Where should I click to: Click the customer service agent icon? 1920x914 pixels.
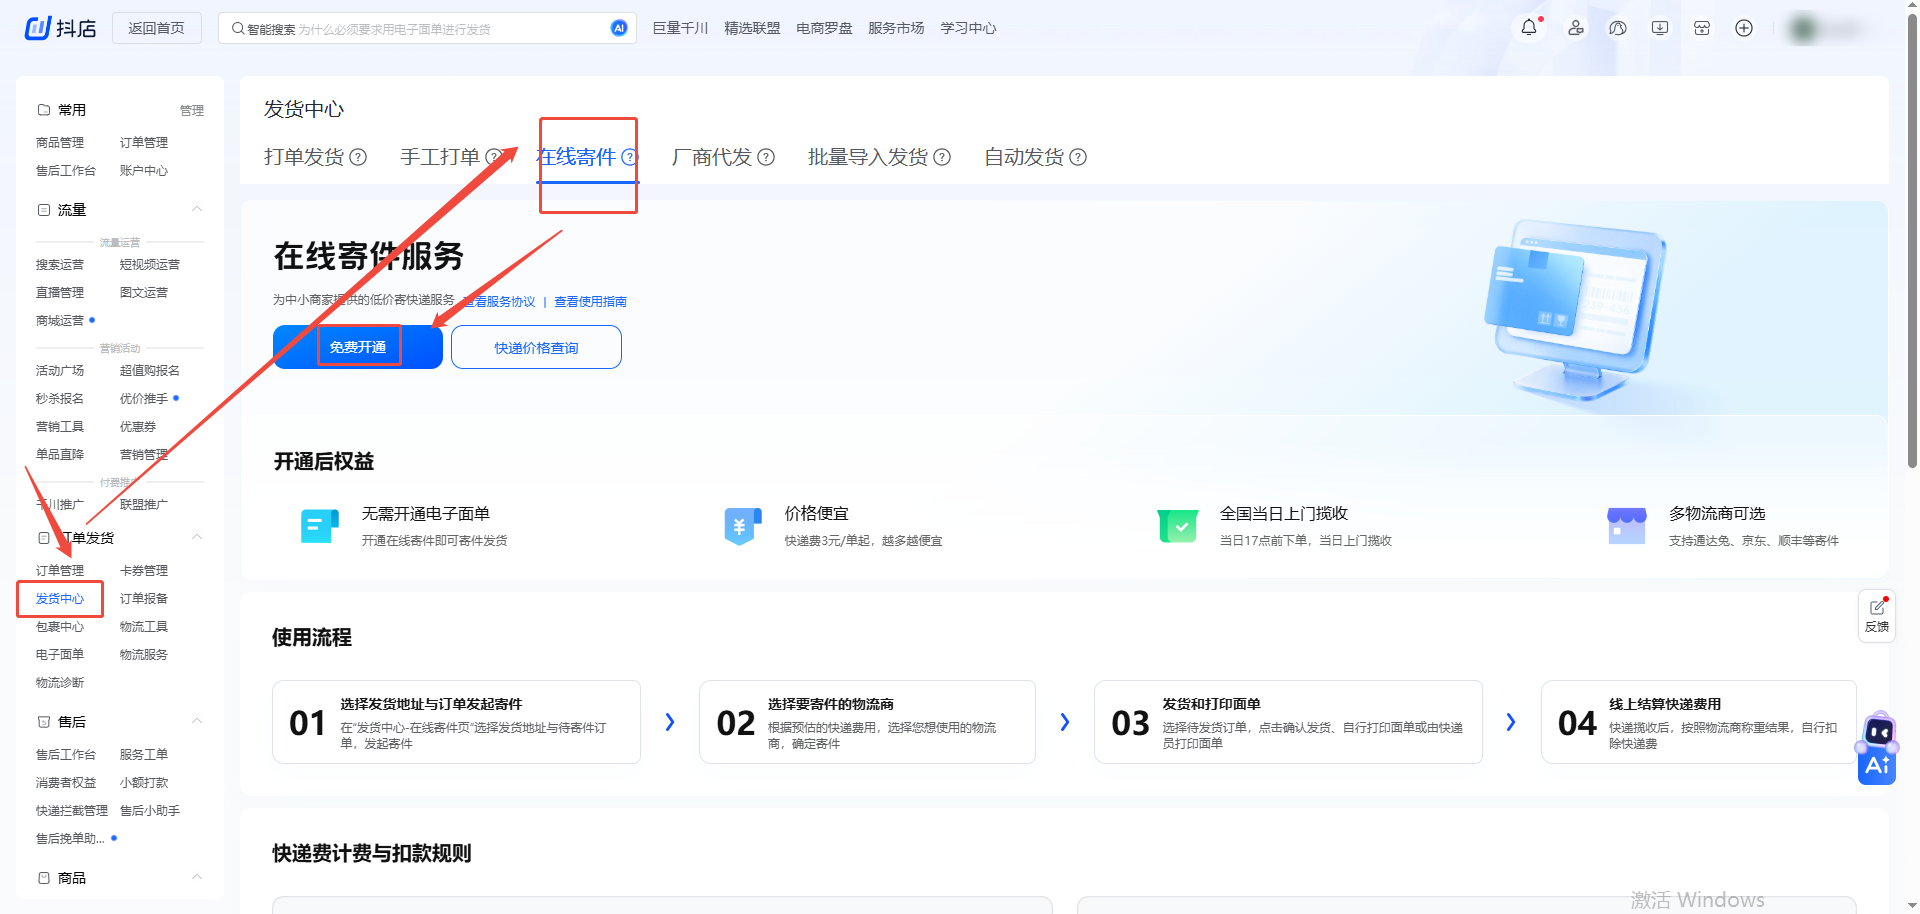click(1575, 28)
